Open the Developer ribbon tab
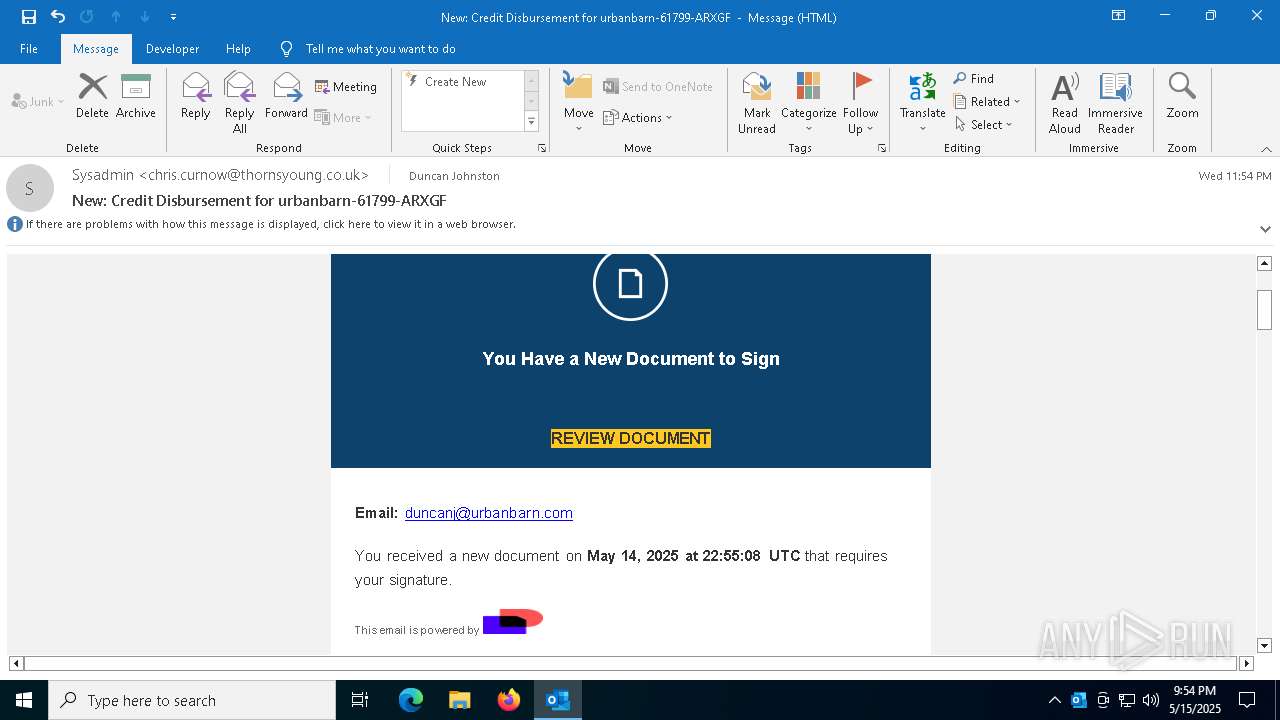 [x=172, y=48]
